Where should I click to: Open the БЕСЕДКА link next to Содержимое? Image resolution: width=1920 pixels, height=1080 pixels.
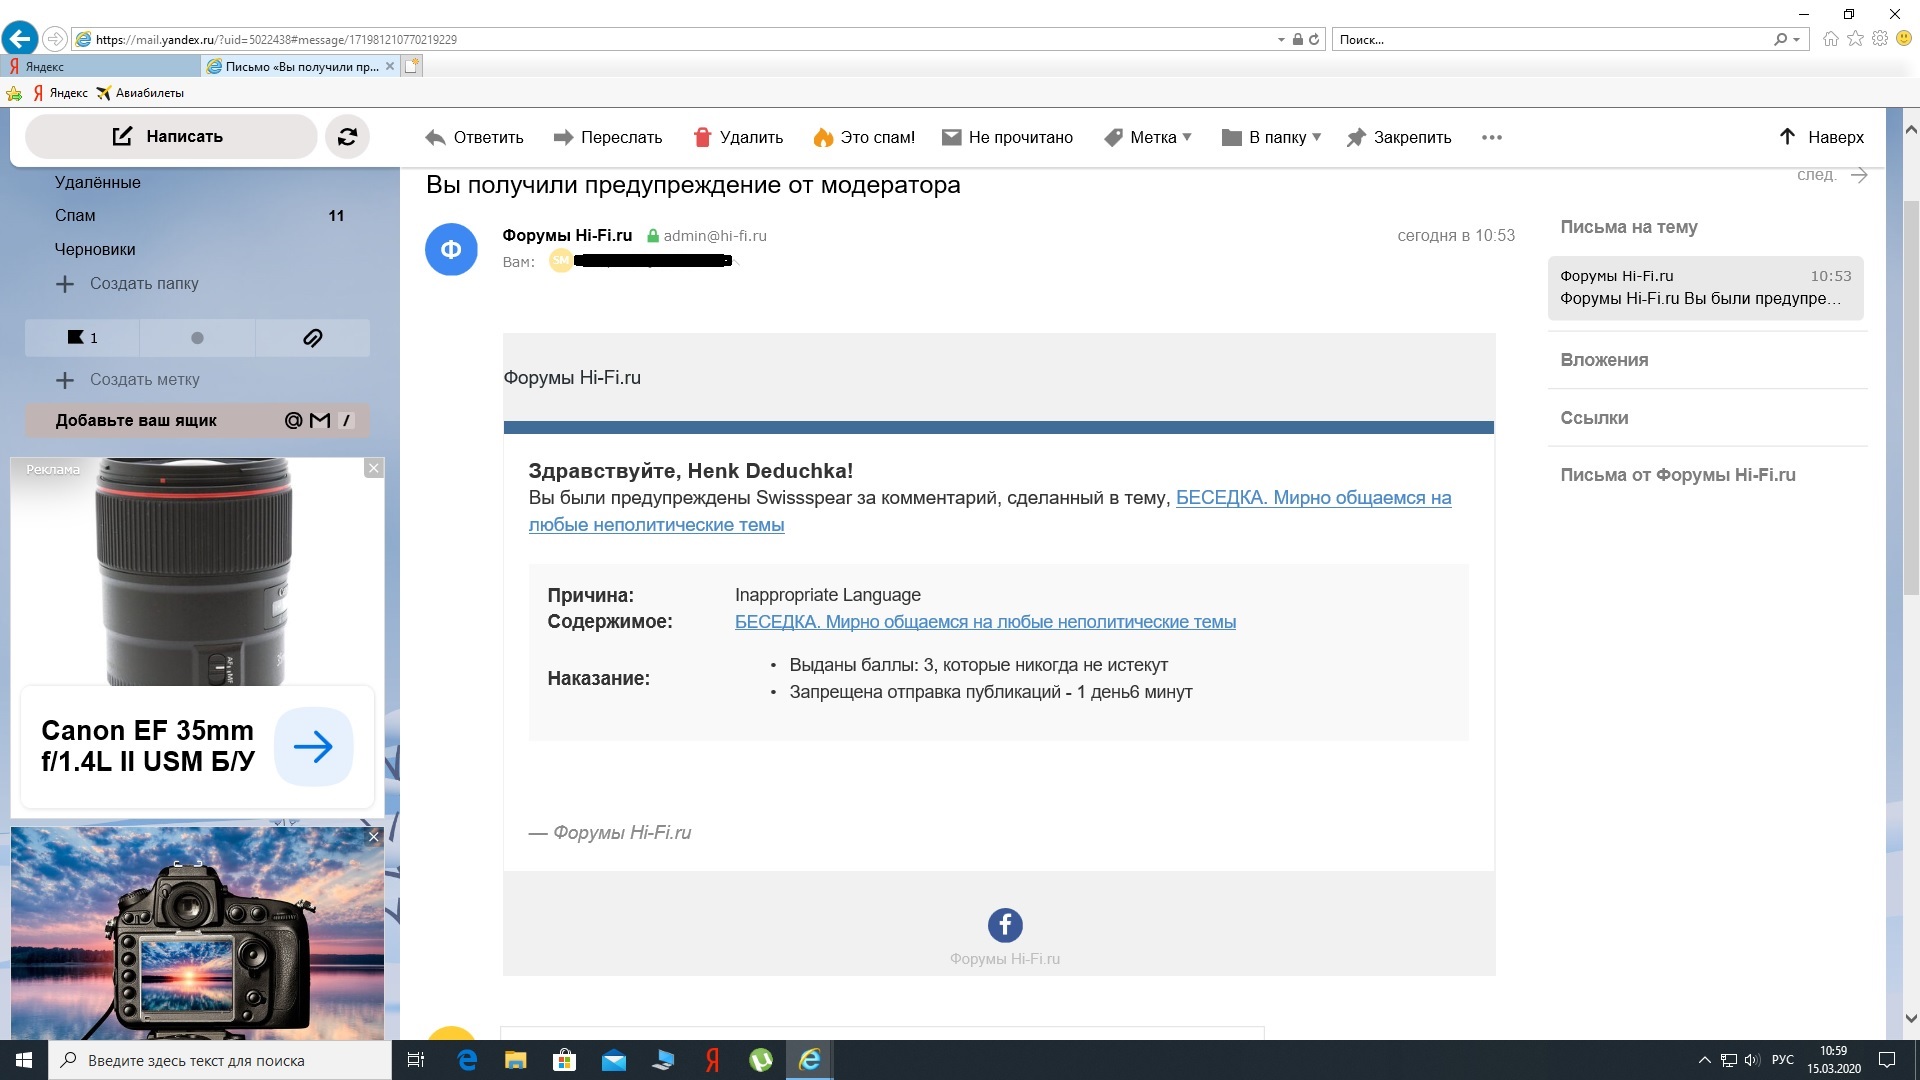[985, 622]
